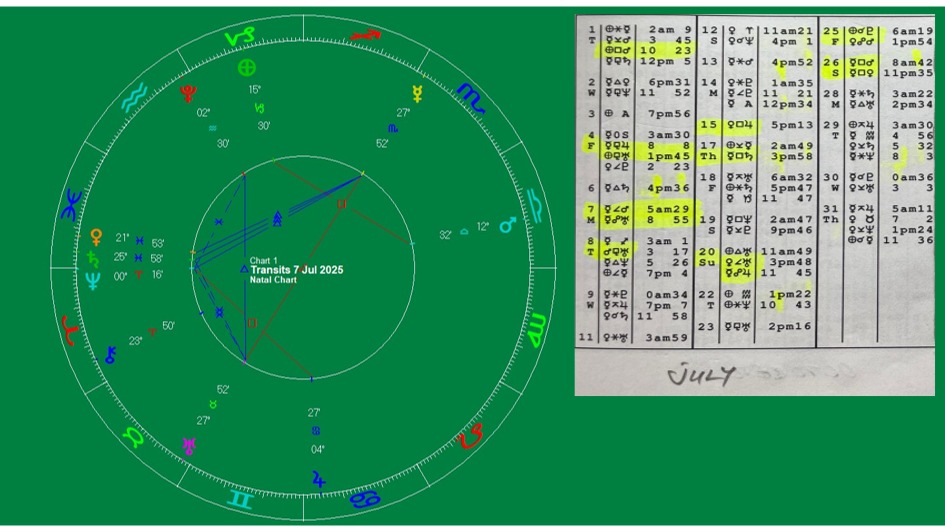Click the 'Chart 1' label
The height and width of the screenshot is (532, 945).
pyautogui.click(x=263, y=261)
